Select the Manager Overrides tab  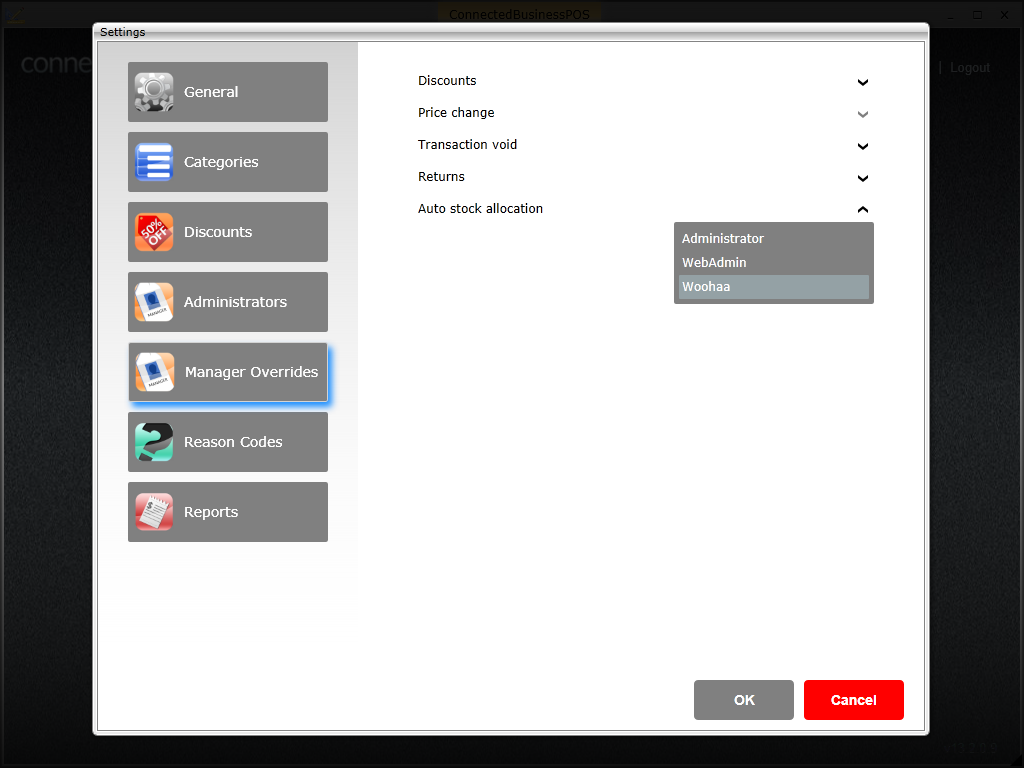228,372
